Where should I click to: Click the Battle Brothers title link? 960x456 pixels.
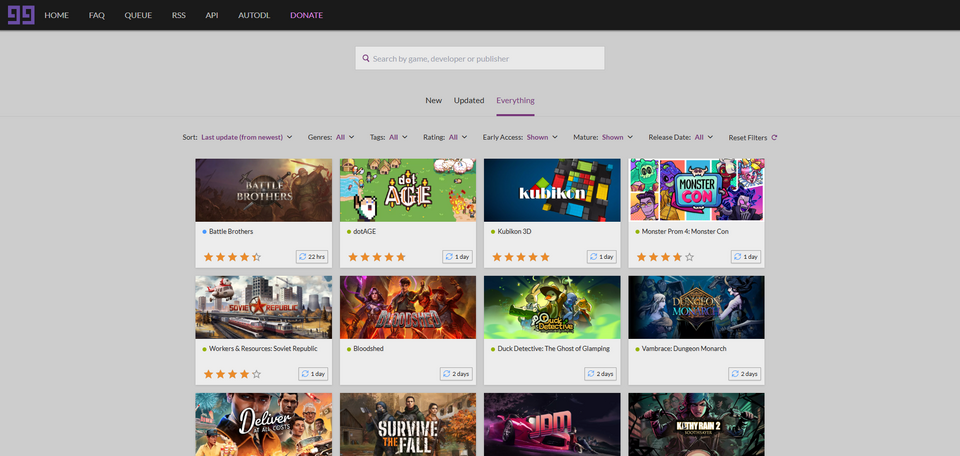click(x=231, y=232)
